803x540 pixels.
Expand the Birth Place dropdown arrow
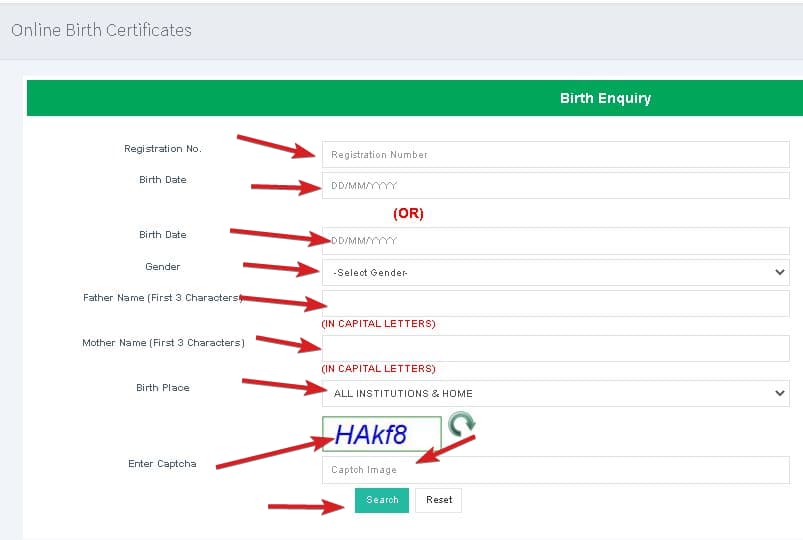point(780,393)
